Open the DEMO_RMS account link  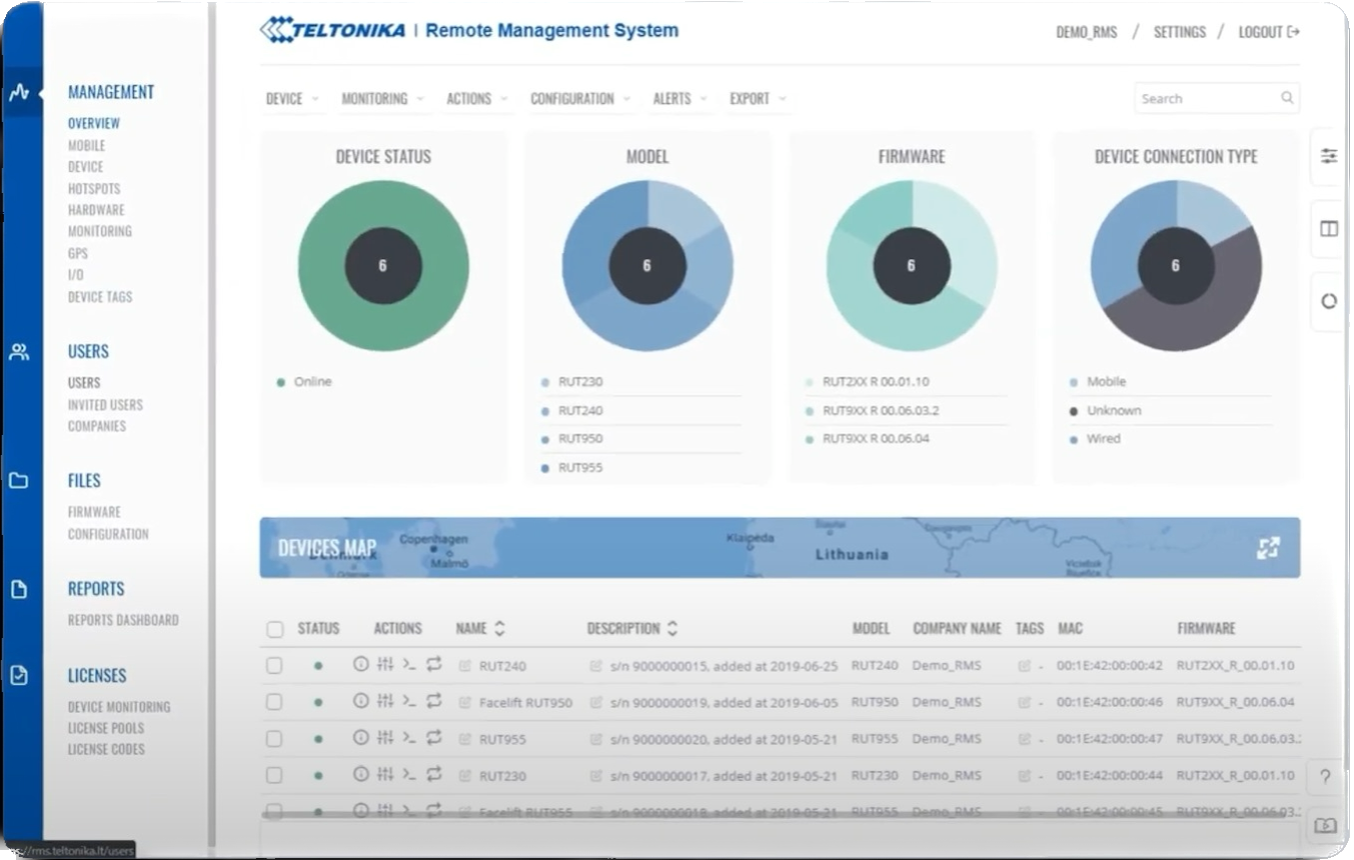pos(1087,32)
